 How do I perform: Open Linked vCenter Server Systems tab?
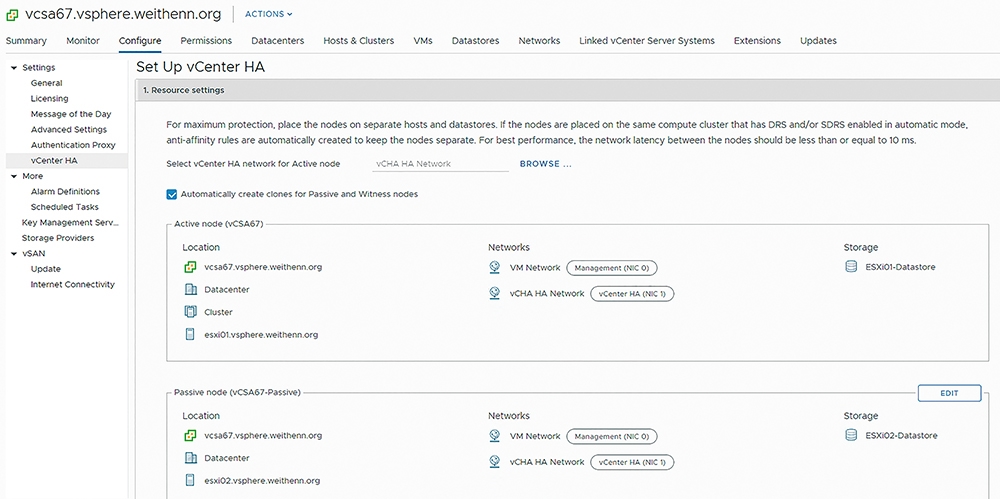tap(647, 41)
